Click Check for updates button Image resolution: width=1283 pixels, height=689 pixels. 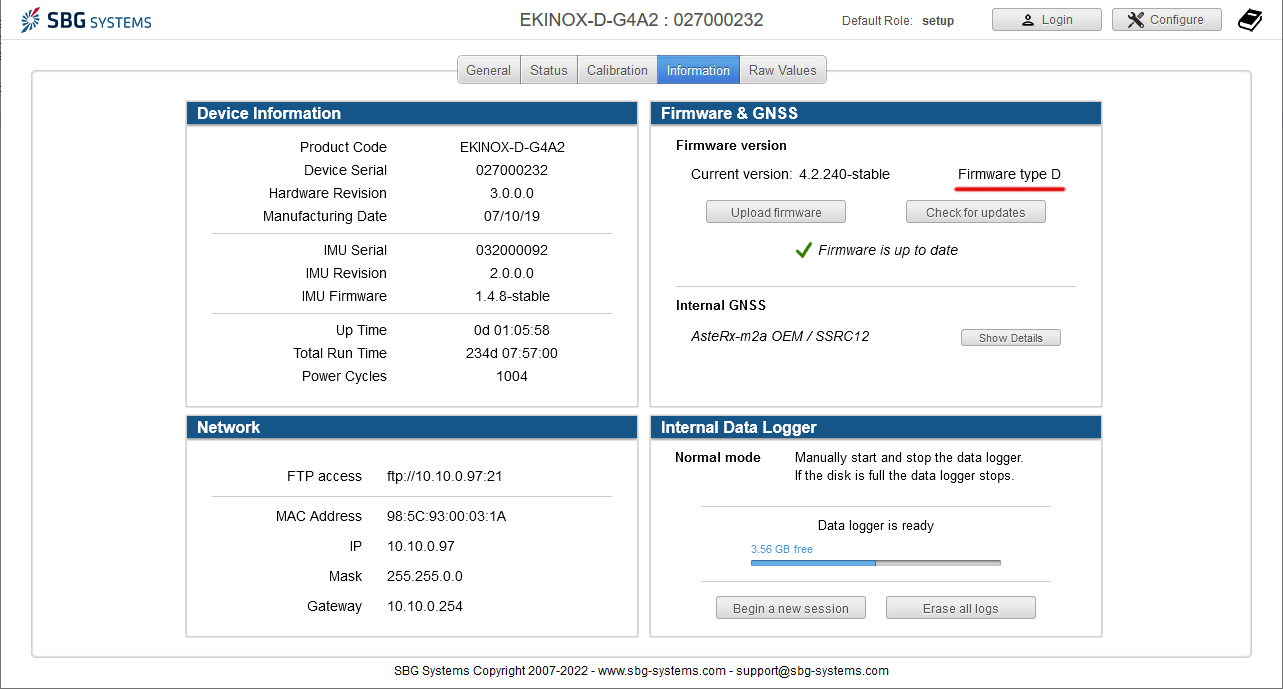coord(975,212)
